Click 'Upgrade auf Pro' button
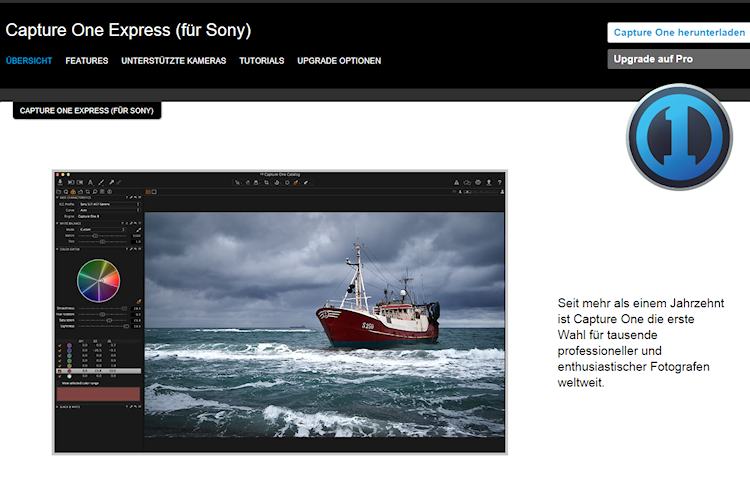This screenshot has width=750, height=490. coord(679,59)
